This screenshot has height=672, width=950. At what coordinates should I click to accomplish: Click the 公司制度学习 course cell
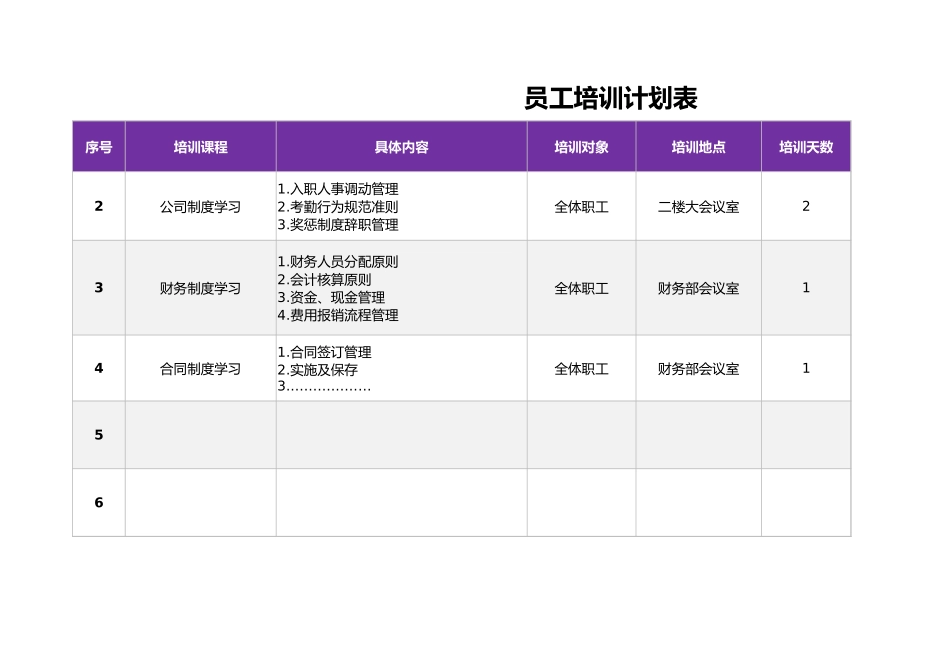[x=199, y=206]
